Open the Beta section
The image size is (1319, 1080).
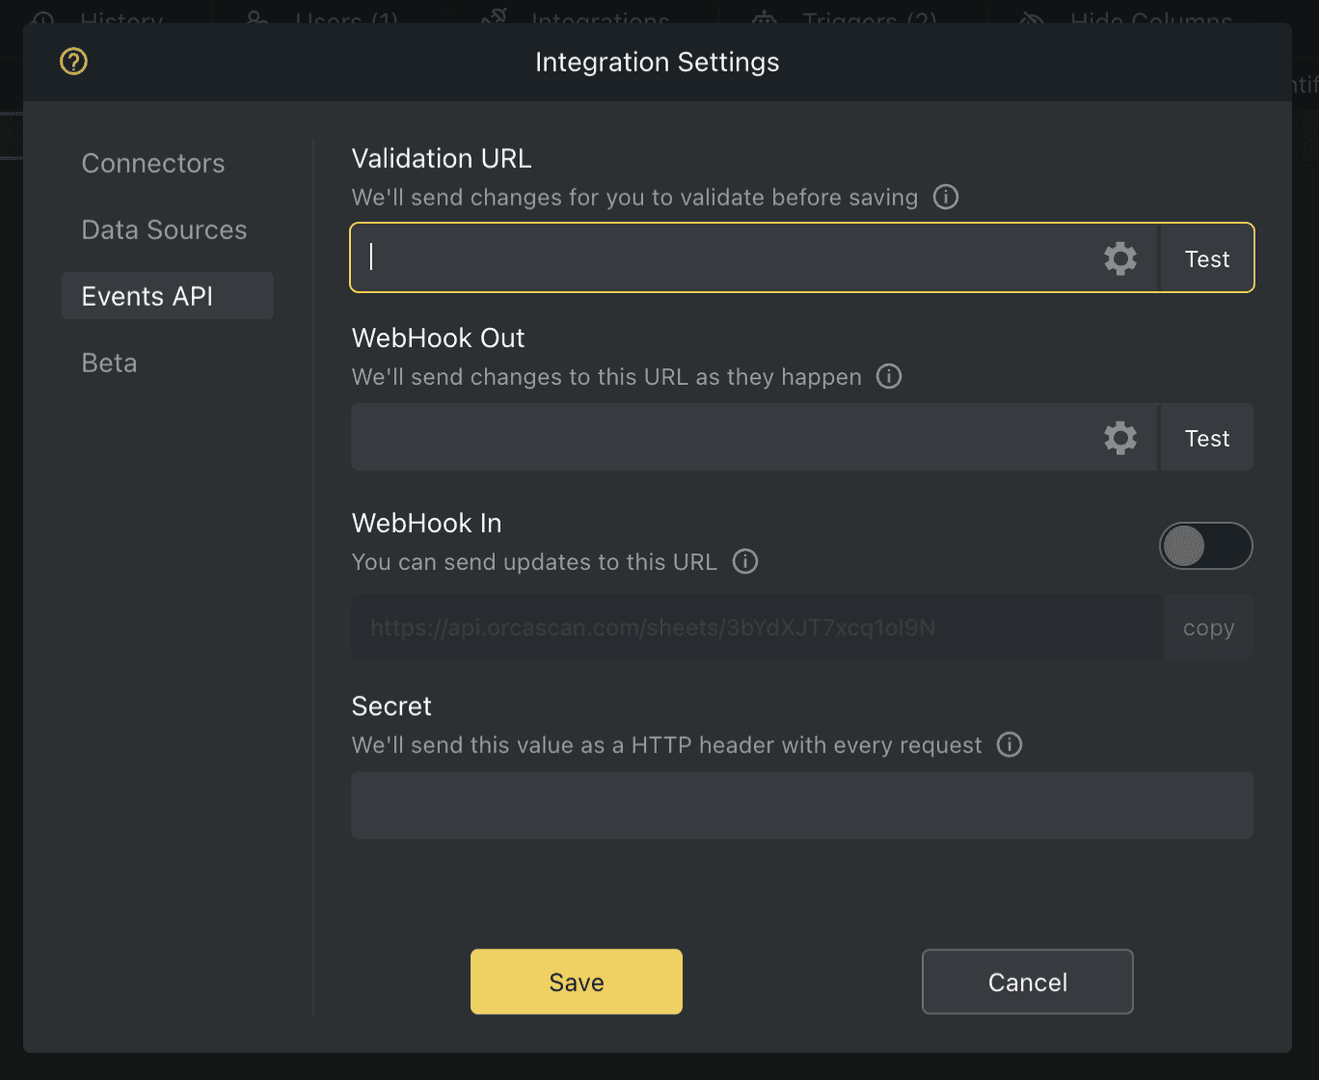[x=109, y=362]
